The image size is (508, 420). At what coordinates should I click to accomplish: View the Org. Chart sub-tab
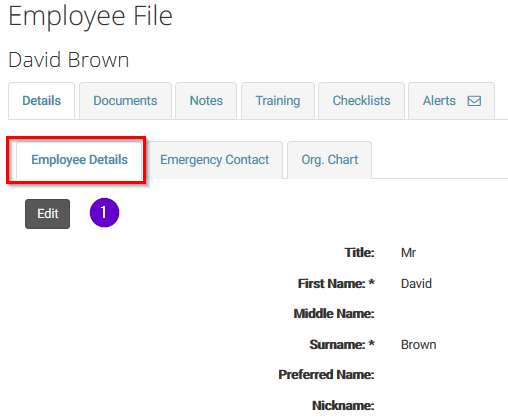[330, 160]
